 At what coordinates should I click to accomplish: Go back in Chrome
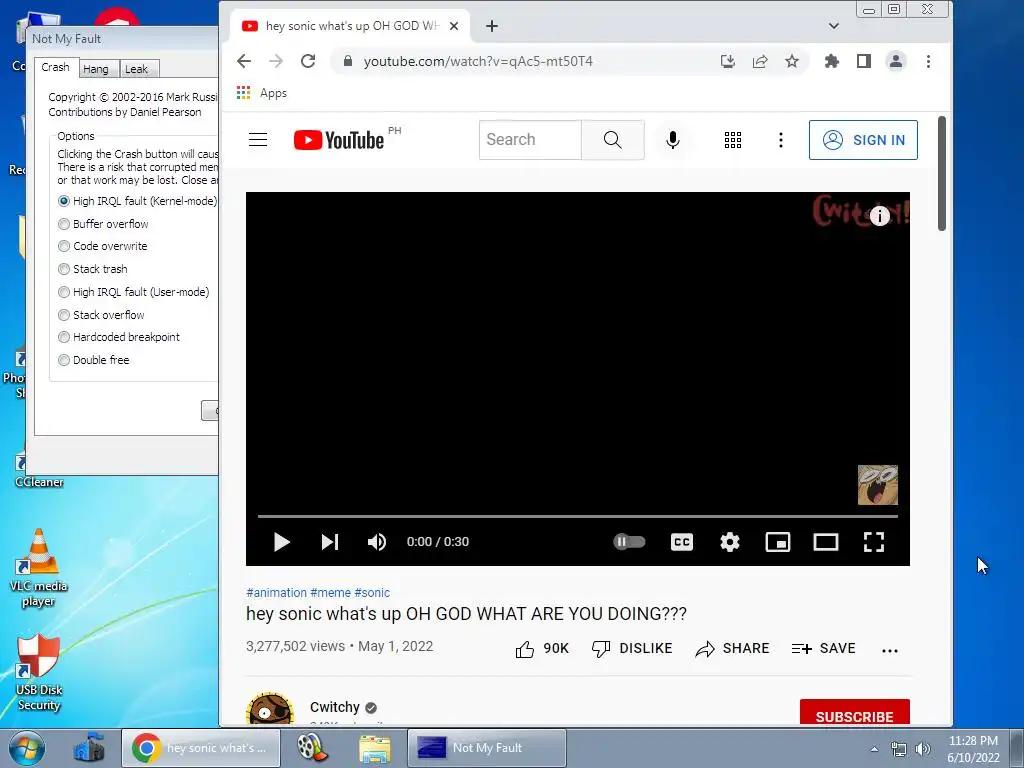click(x=244, y=61)
